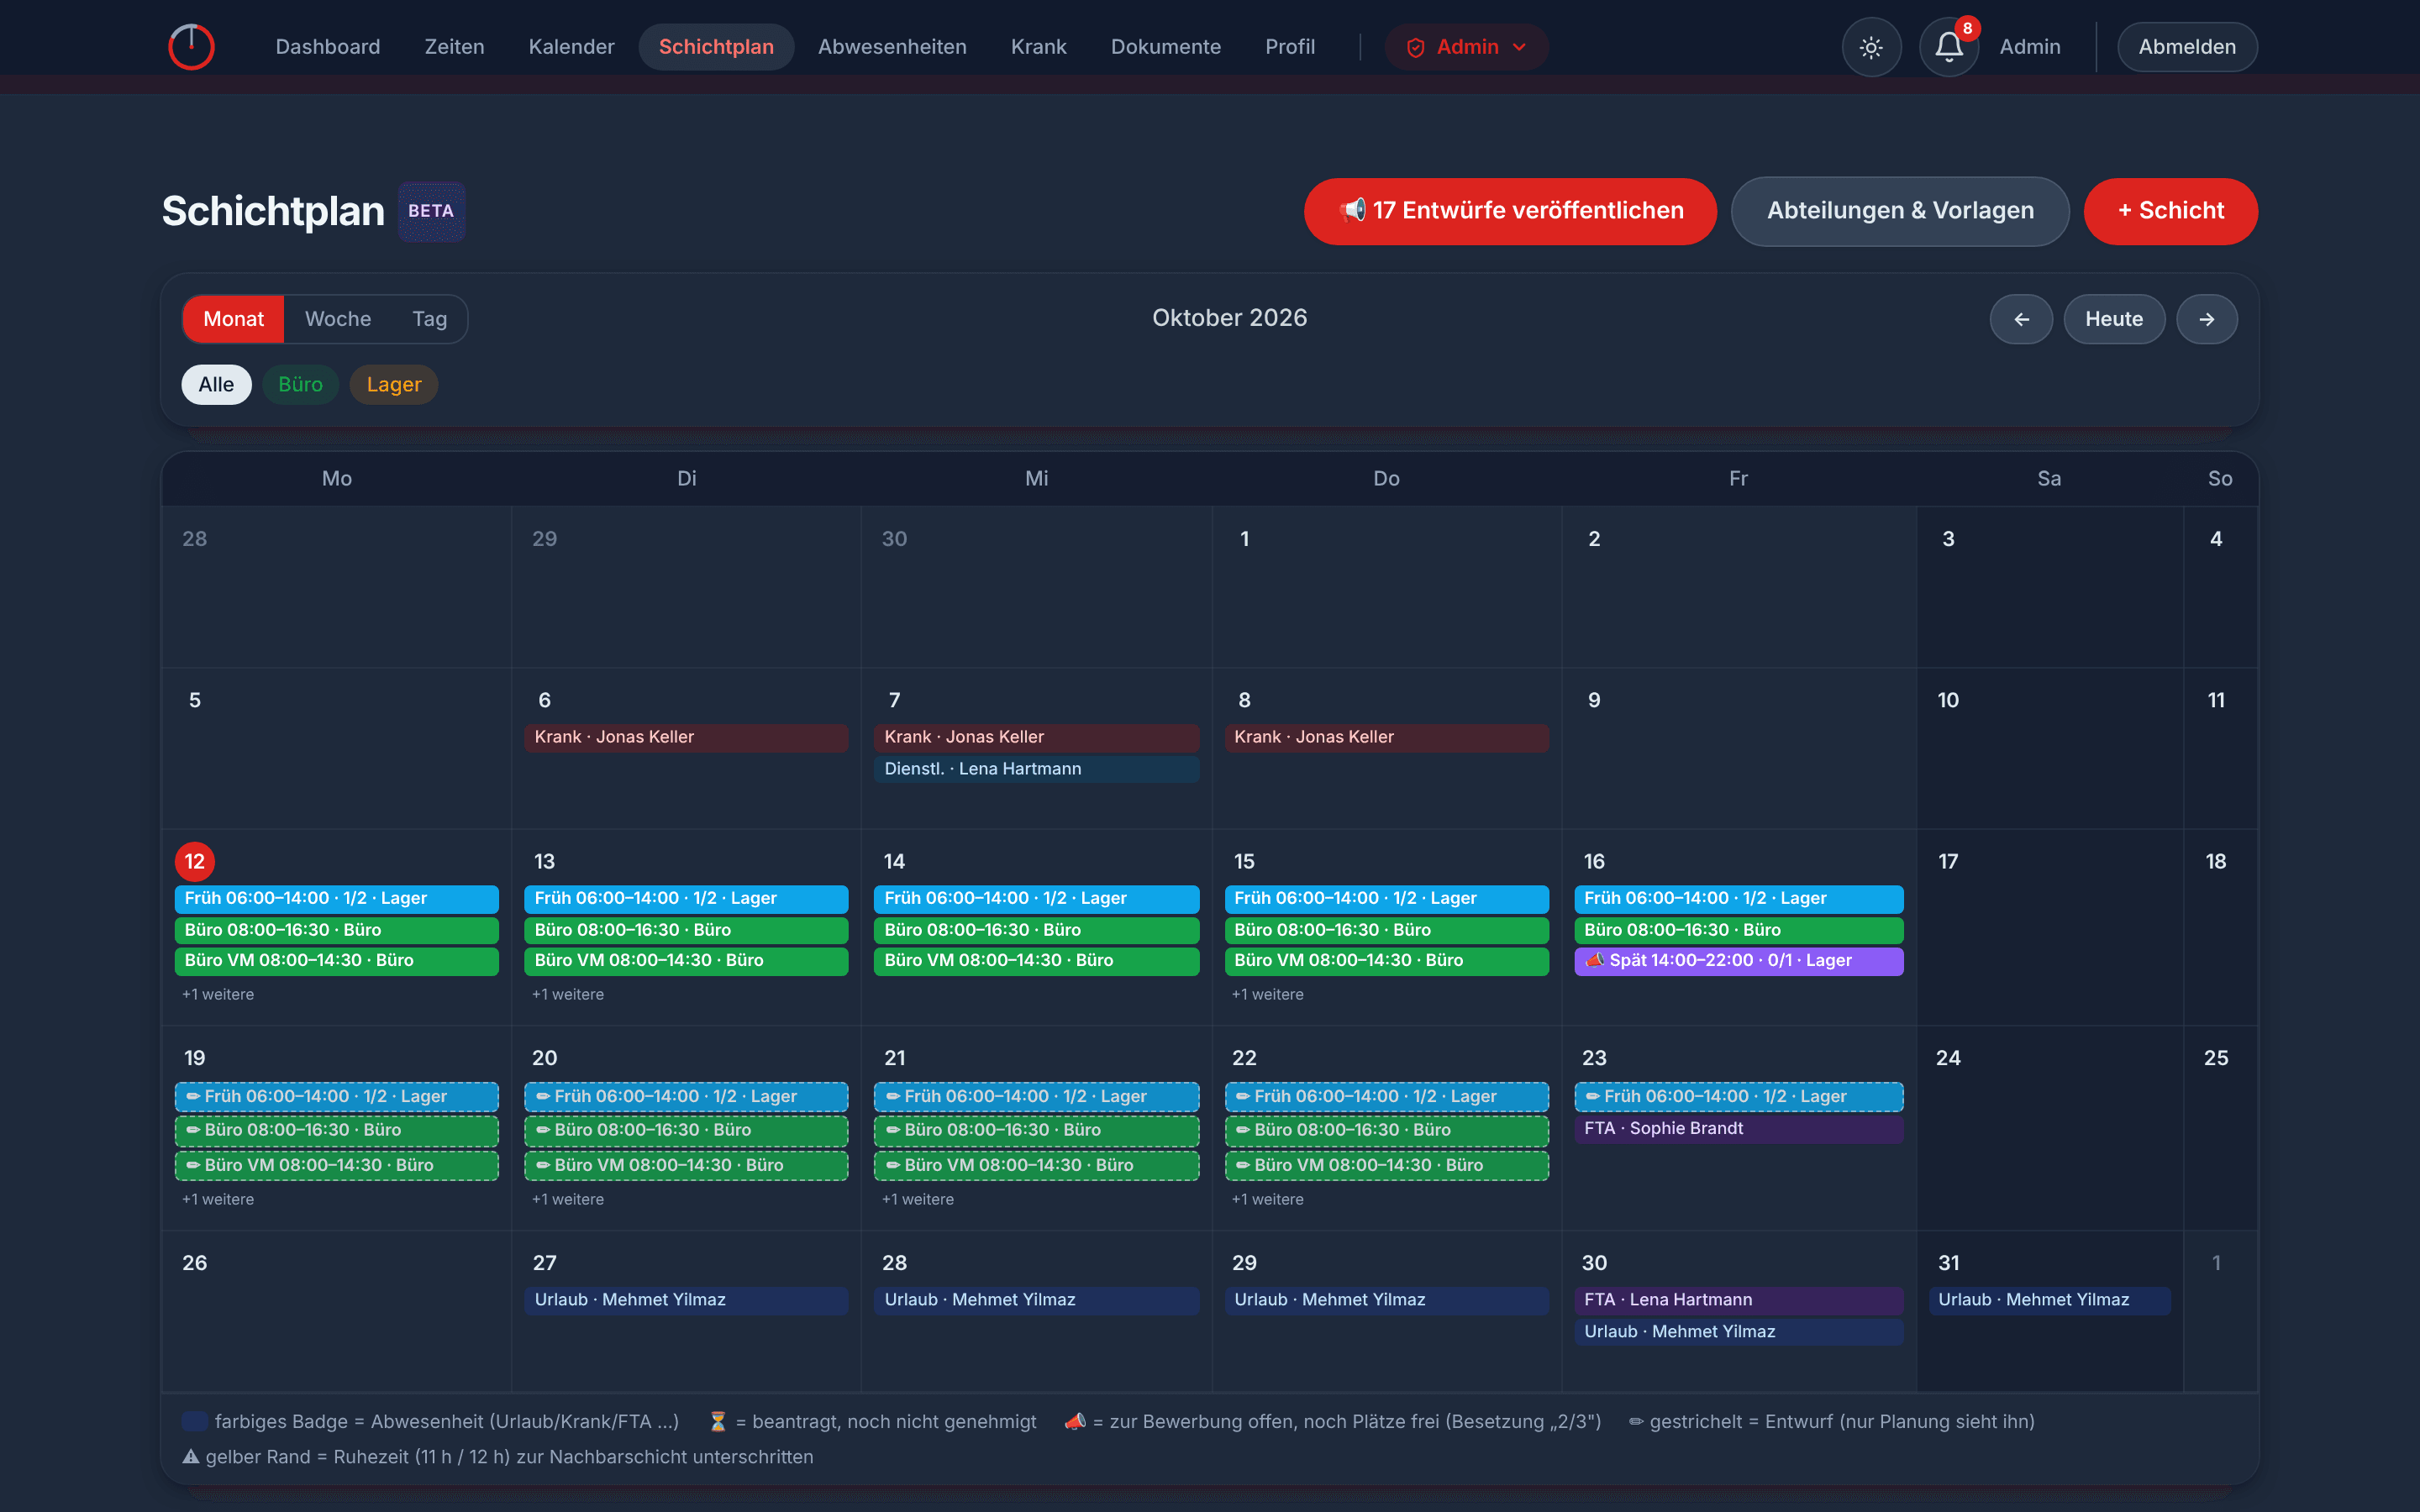Expand +1 weitere on the 22nd

pos(1267,1199)
